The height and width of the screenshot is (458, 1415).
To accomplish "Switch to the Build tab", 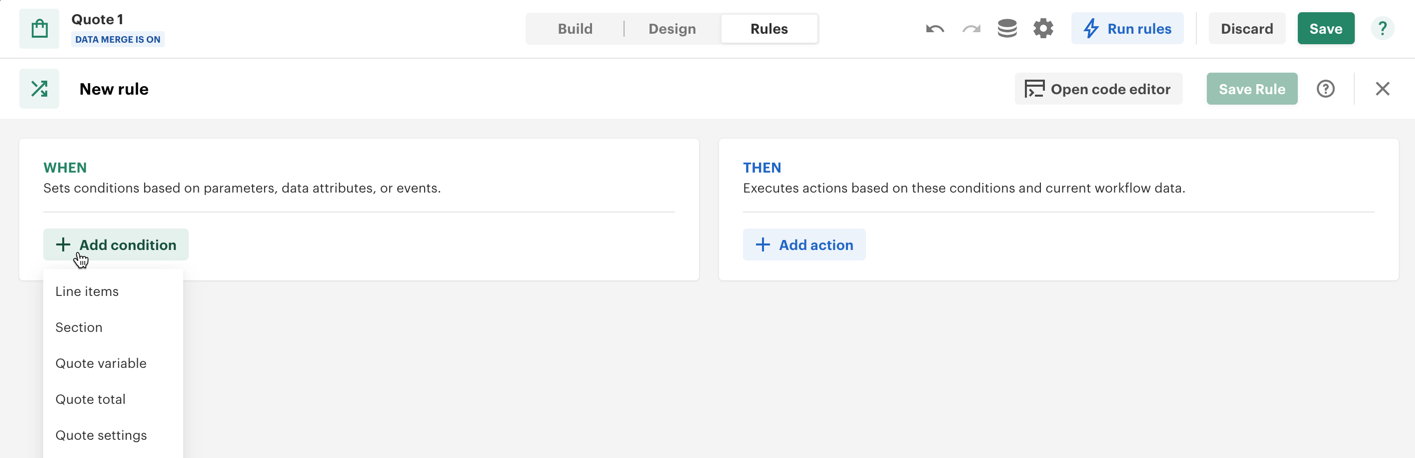I will point(575,29).
